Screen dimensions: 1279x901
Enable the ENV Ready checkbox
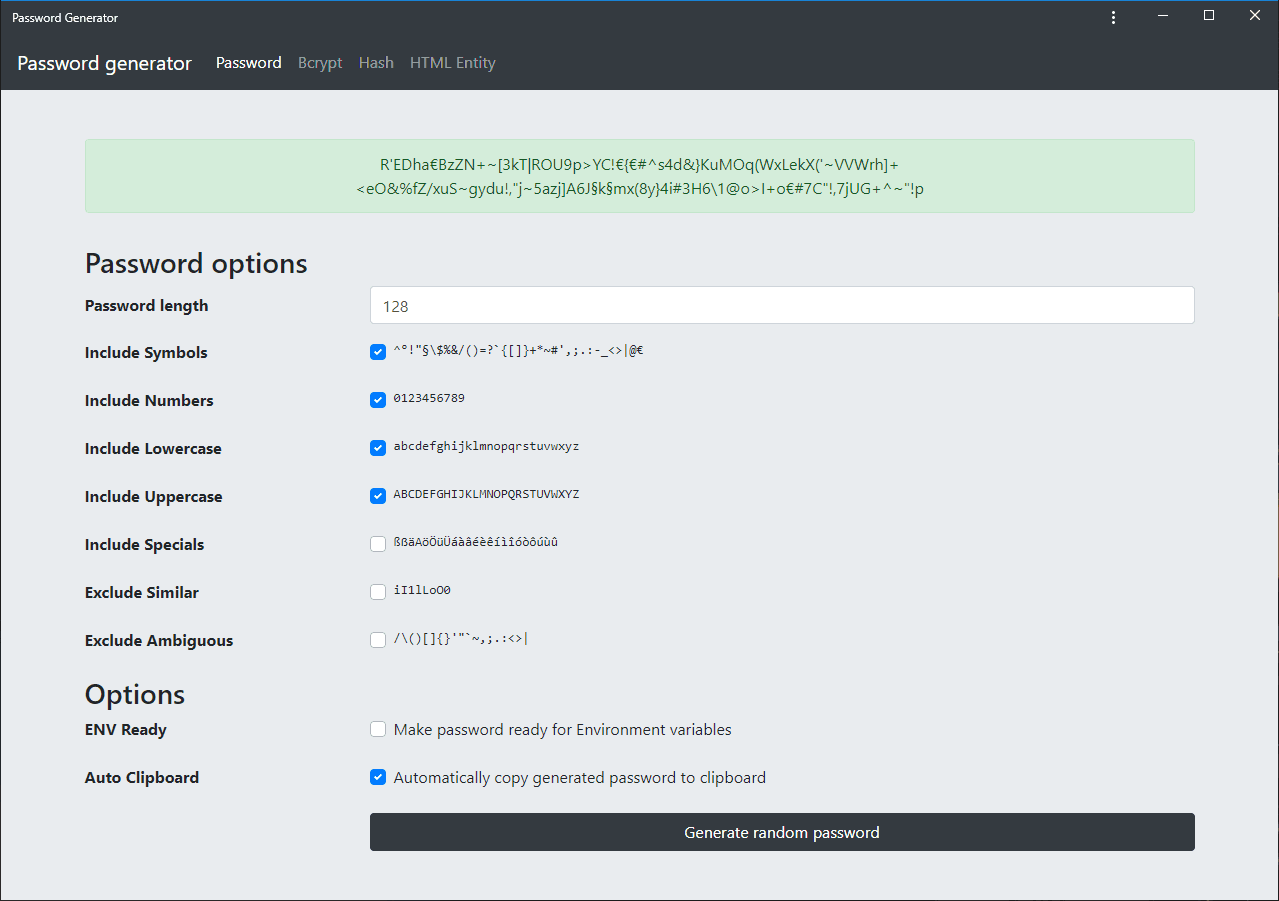(x=378, y=730)
